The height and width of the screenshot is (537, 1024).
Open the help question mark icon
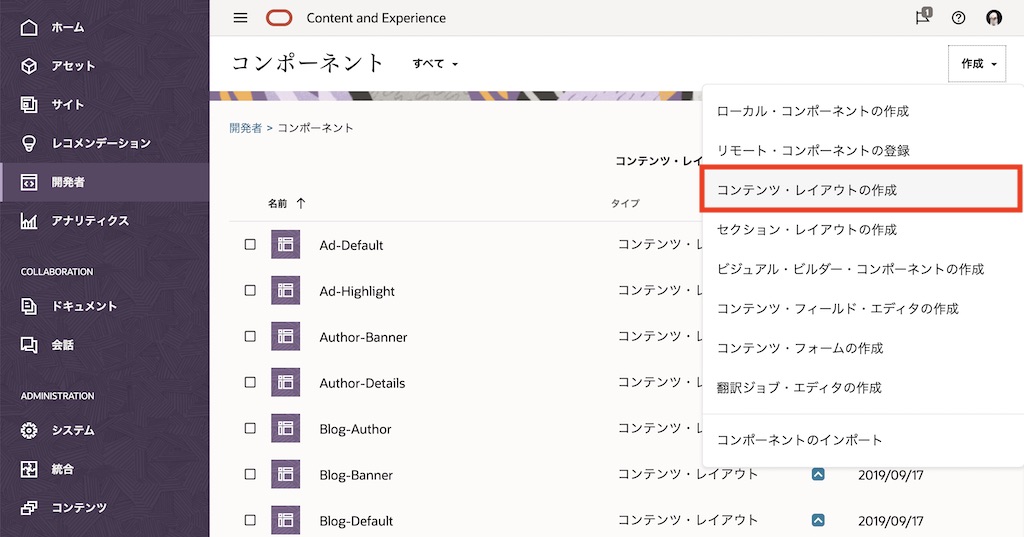pos(958,18)
